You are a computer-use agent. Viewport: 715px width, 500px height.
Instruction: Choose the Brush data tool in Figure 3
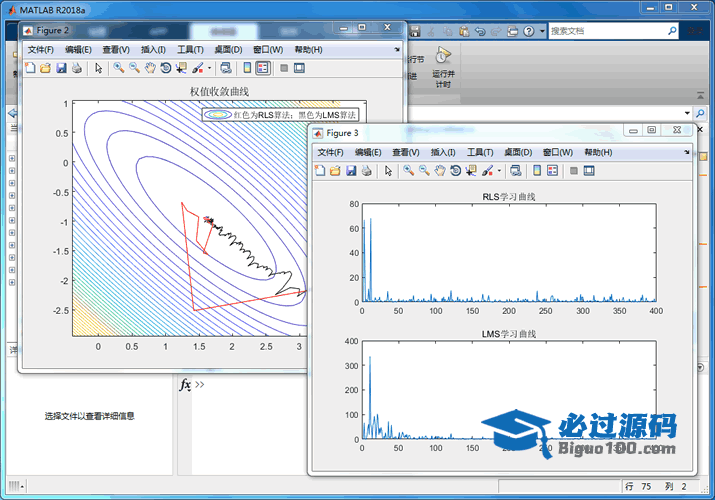pyautogui.click(x=487, y=171)
